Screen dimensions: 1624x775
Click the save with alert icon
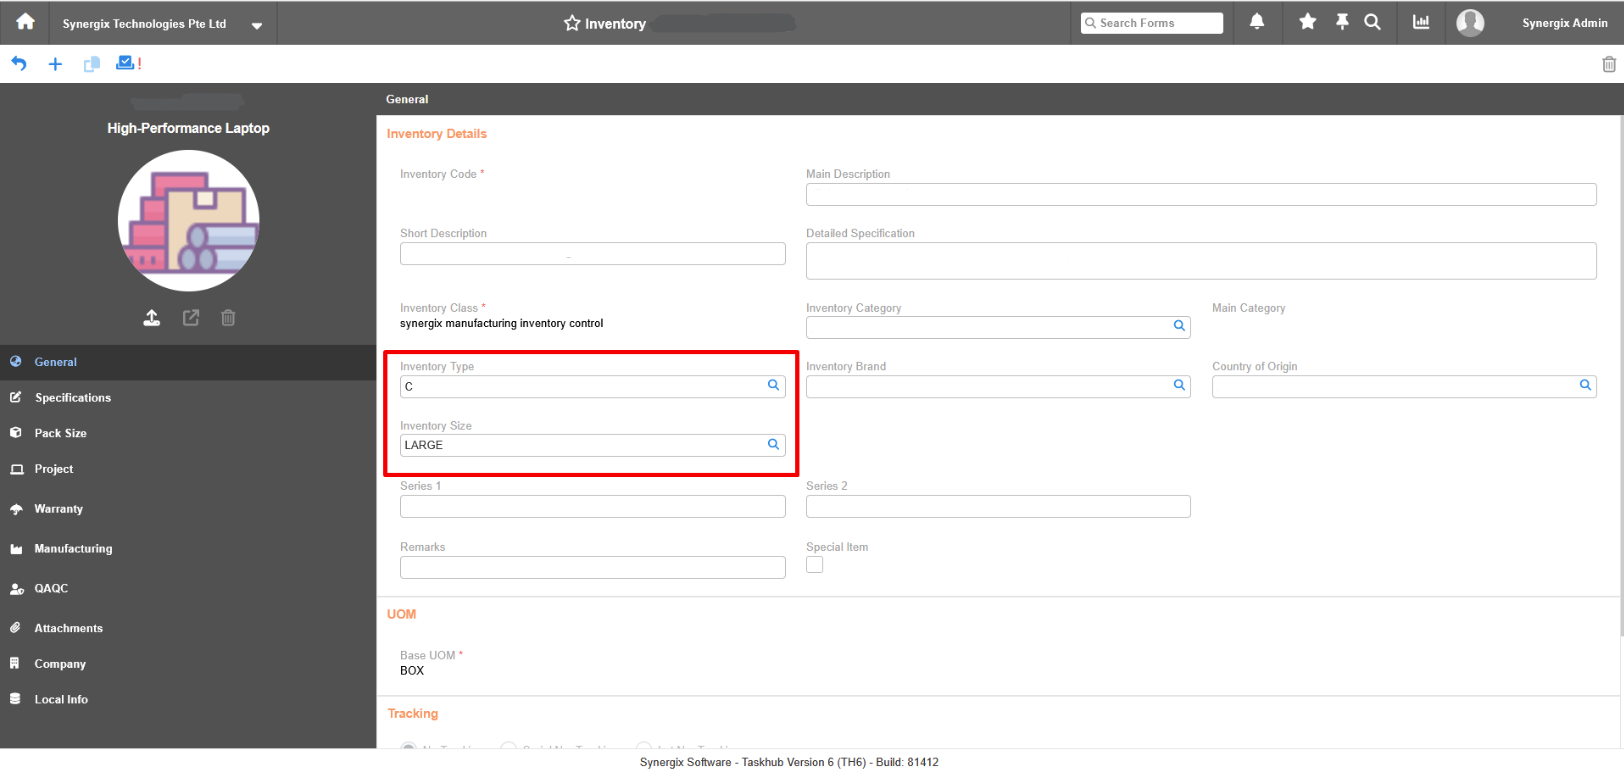pyautogui.click(x=128, y=63)
